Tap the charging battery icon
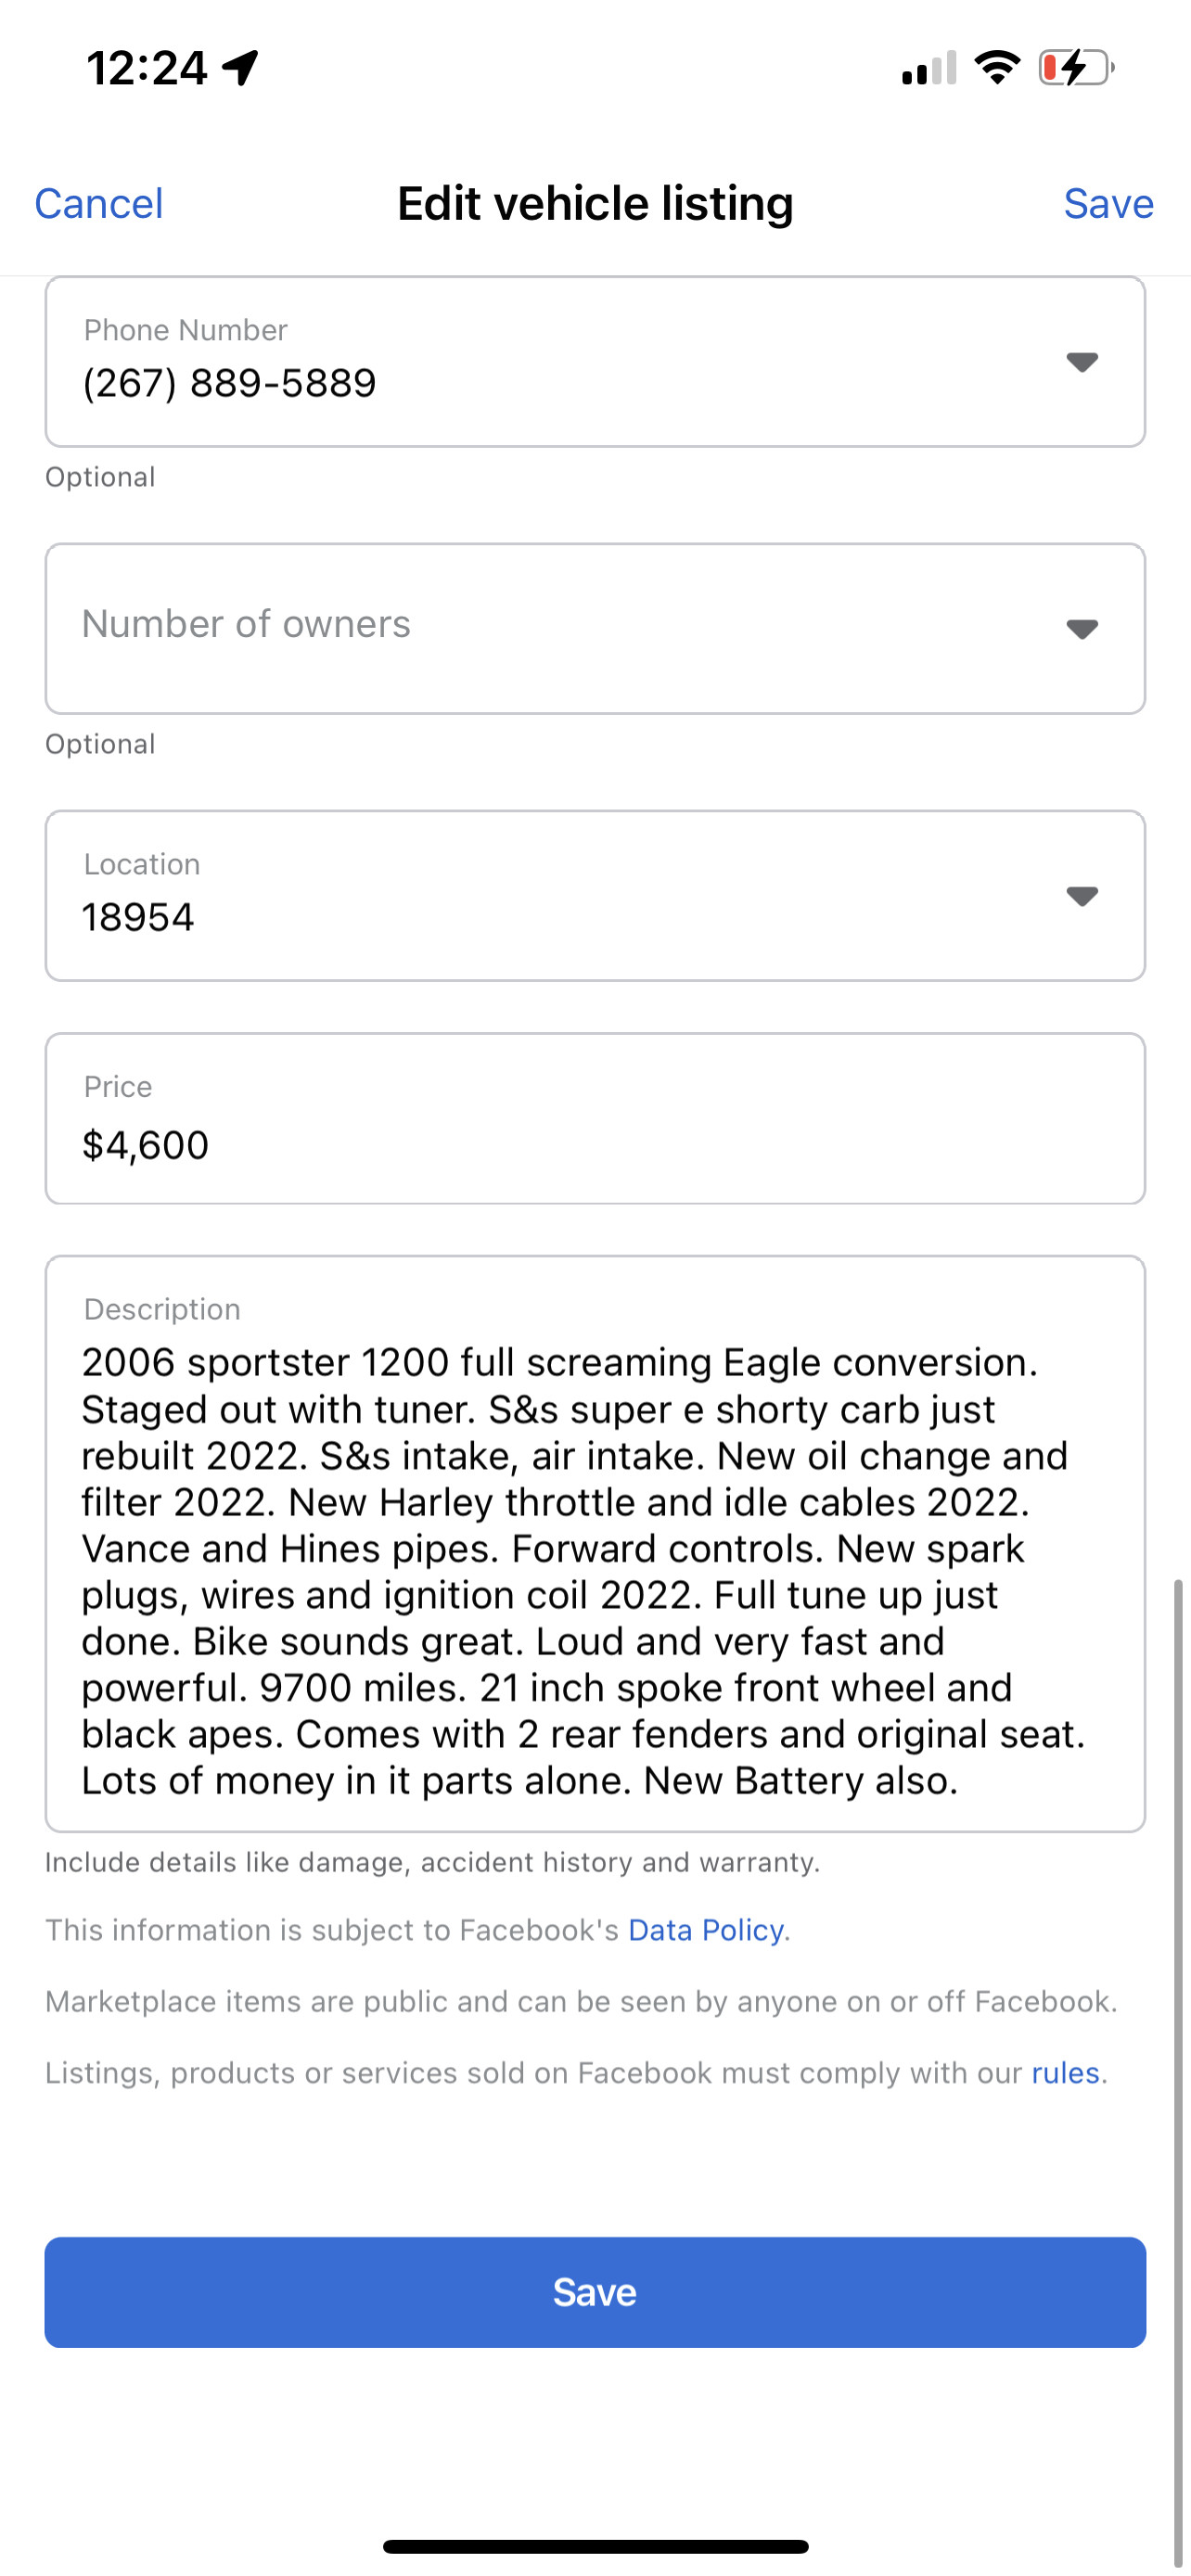 tap(1076, 68)
